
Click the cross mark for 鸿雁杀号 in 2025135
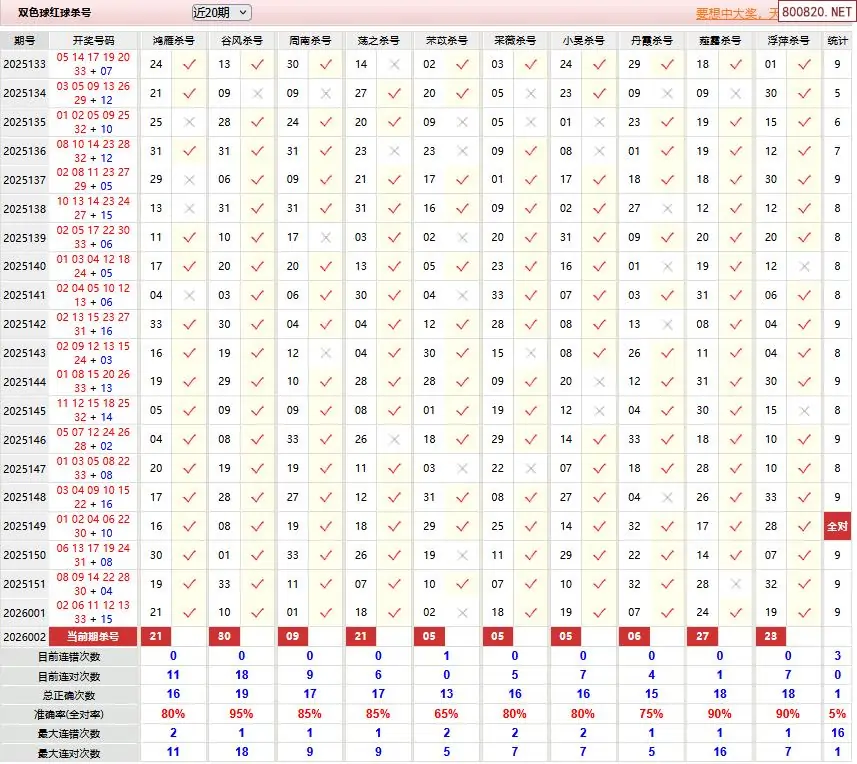189,122
